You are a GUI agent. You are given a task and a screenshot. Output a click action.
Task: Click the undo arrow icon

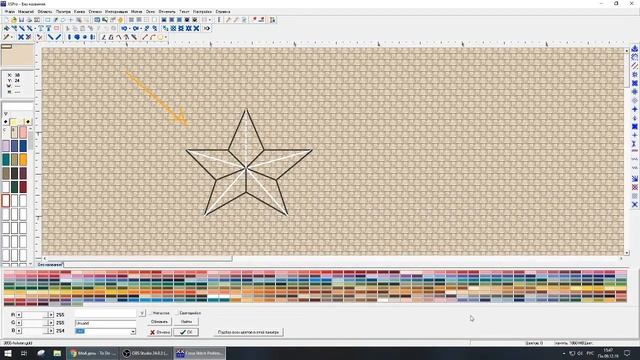tap(124, 28)
